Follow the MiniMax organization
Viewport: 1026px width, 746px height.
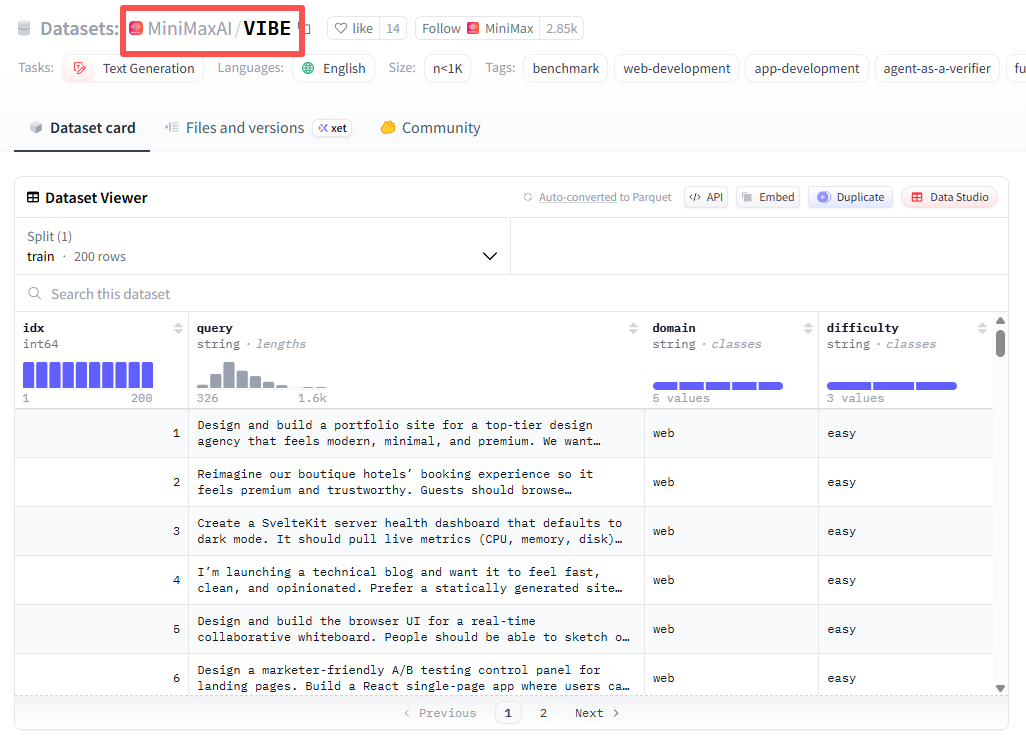tap(476, 28)
